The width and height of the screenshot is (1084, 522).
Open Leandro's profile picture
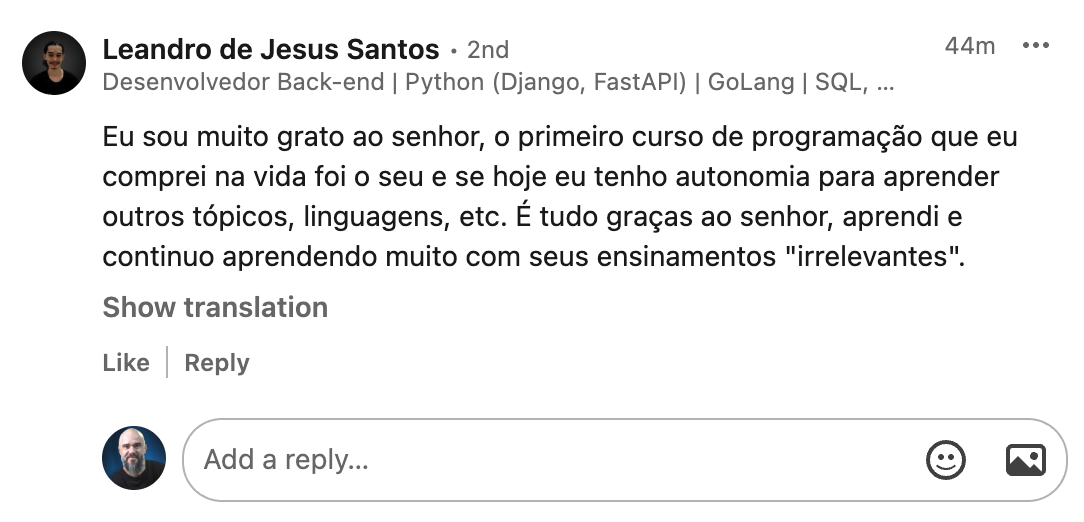click(x=54, y=63)
